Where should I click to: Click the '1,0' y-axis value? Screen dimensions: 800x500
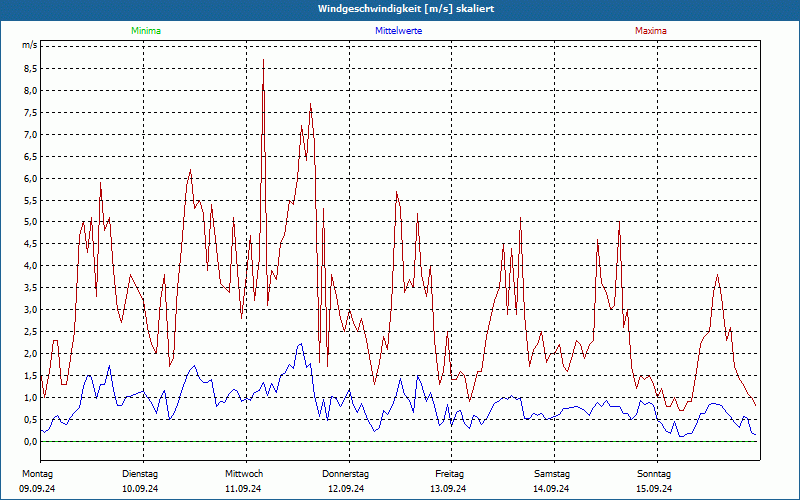tap(30, 397)
